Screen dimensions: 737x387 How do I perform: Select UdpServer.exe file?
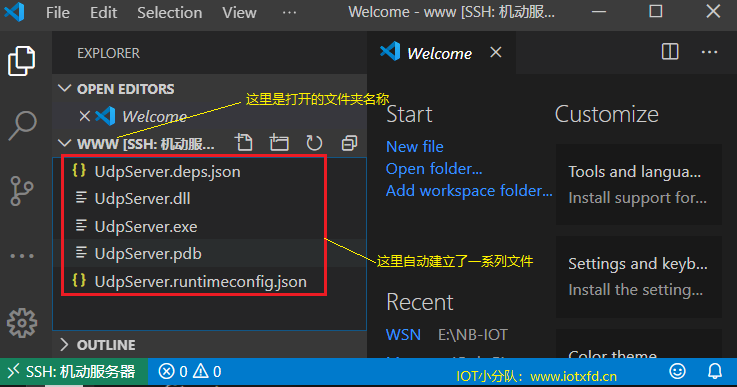pos(210,226)
